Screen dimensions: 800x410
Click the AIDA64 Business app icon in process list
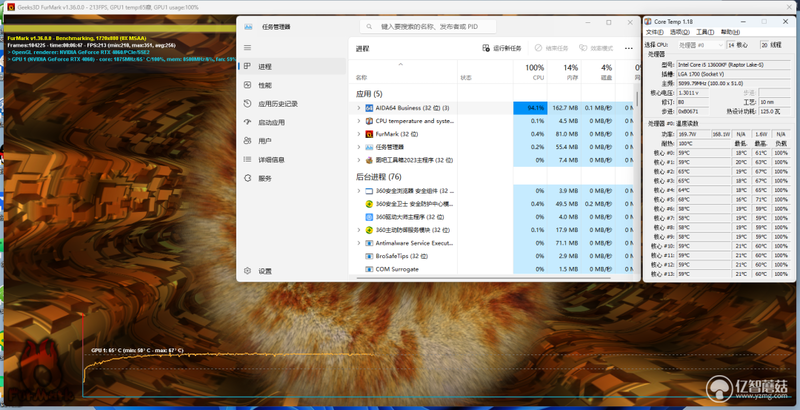click(369, 108)
